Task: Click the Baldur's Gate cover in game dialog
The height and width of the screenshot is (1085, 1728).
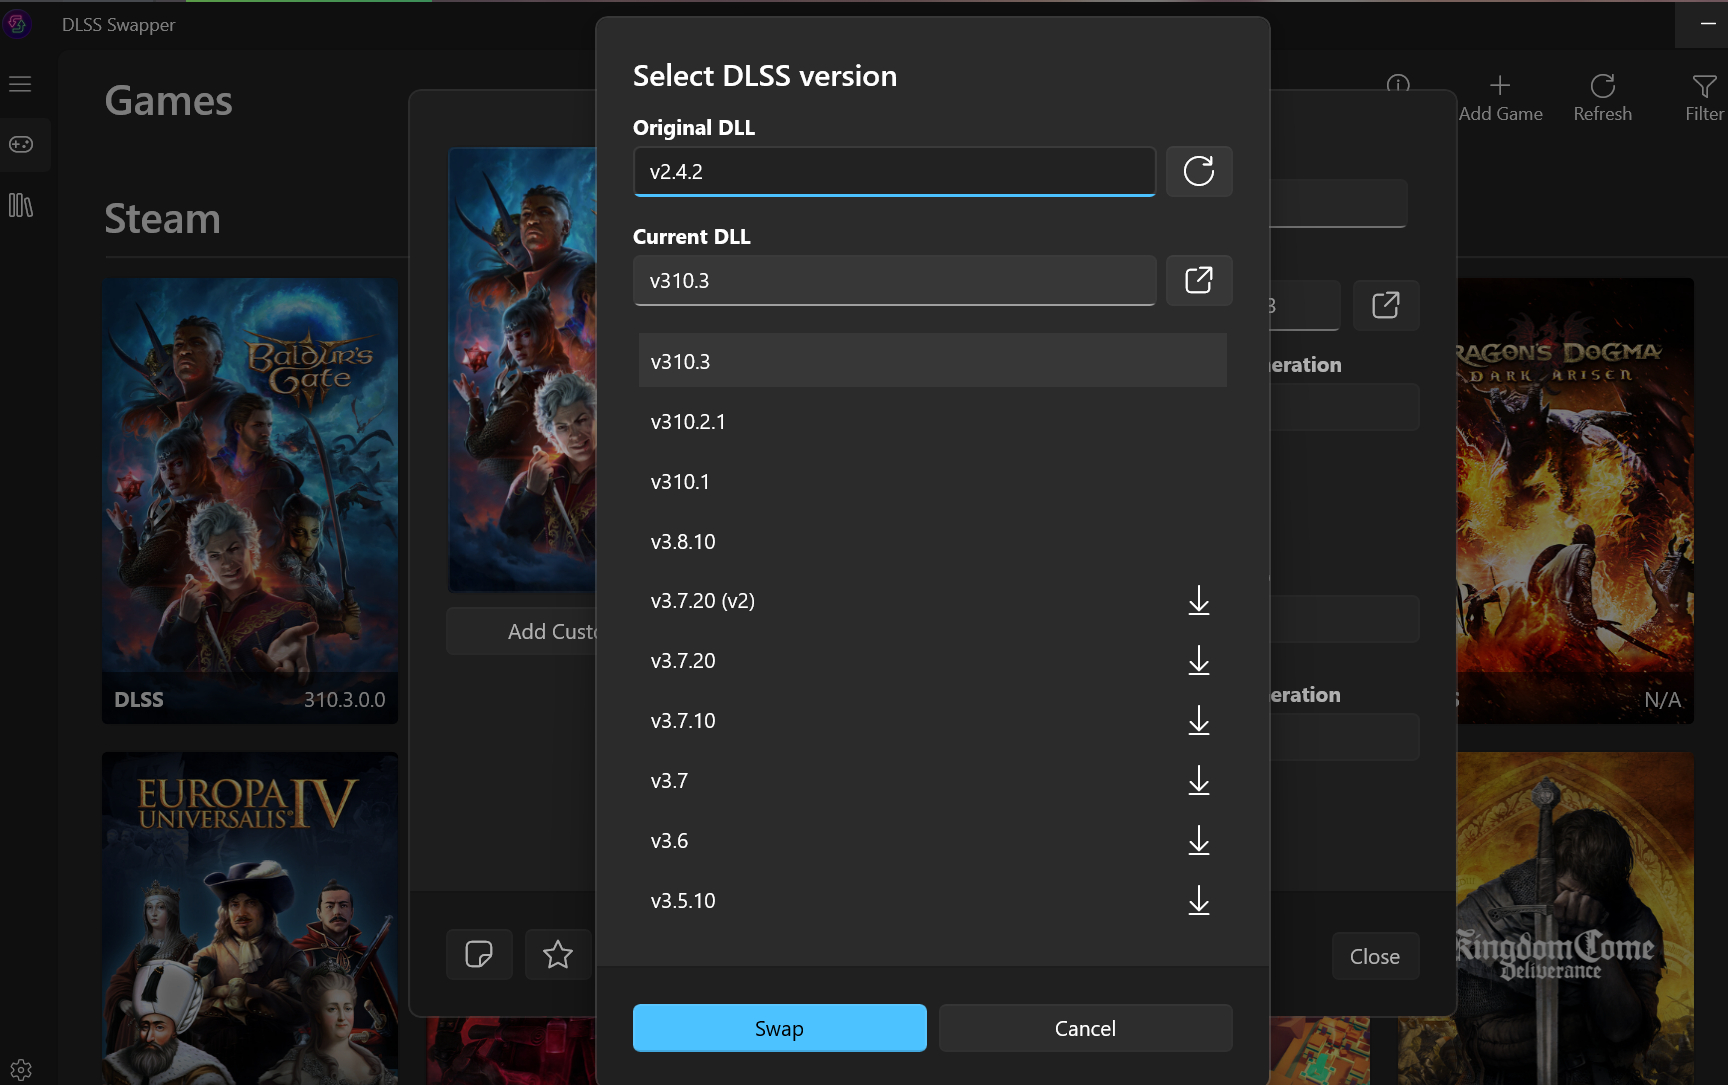Action: coord(522,370)
